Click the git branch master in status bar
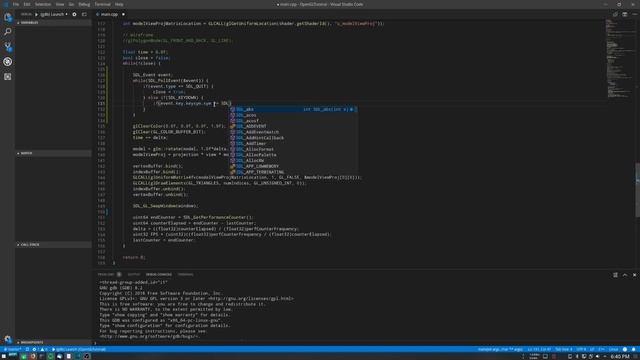This screenshot has width=640, height=360. 13,349
